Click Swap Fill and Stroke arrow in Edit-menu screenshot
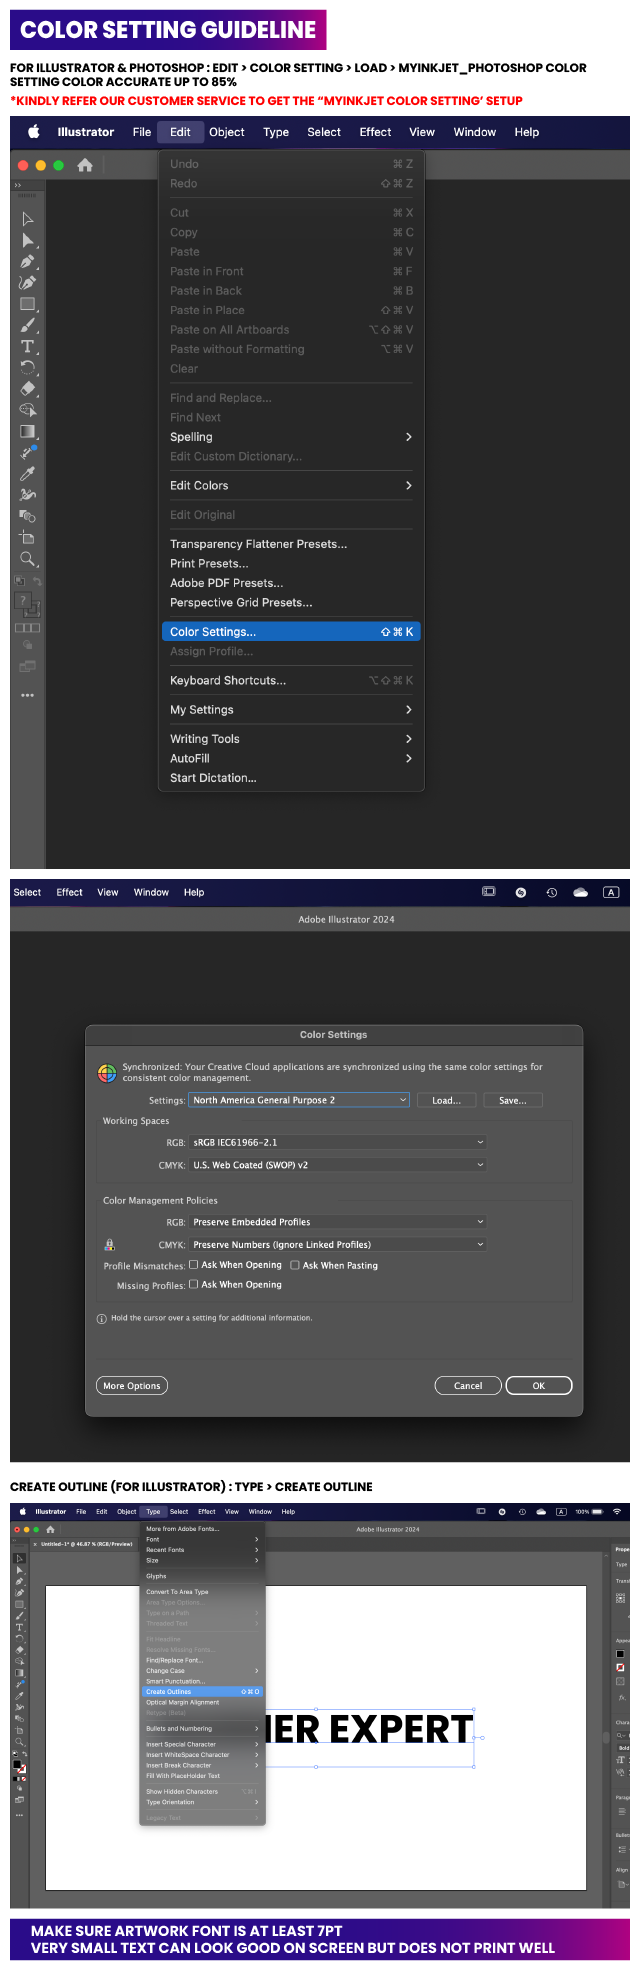Screen dimensions: 640x1971 37,581
